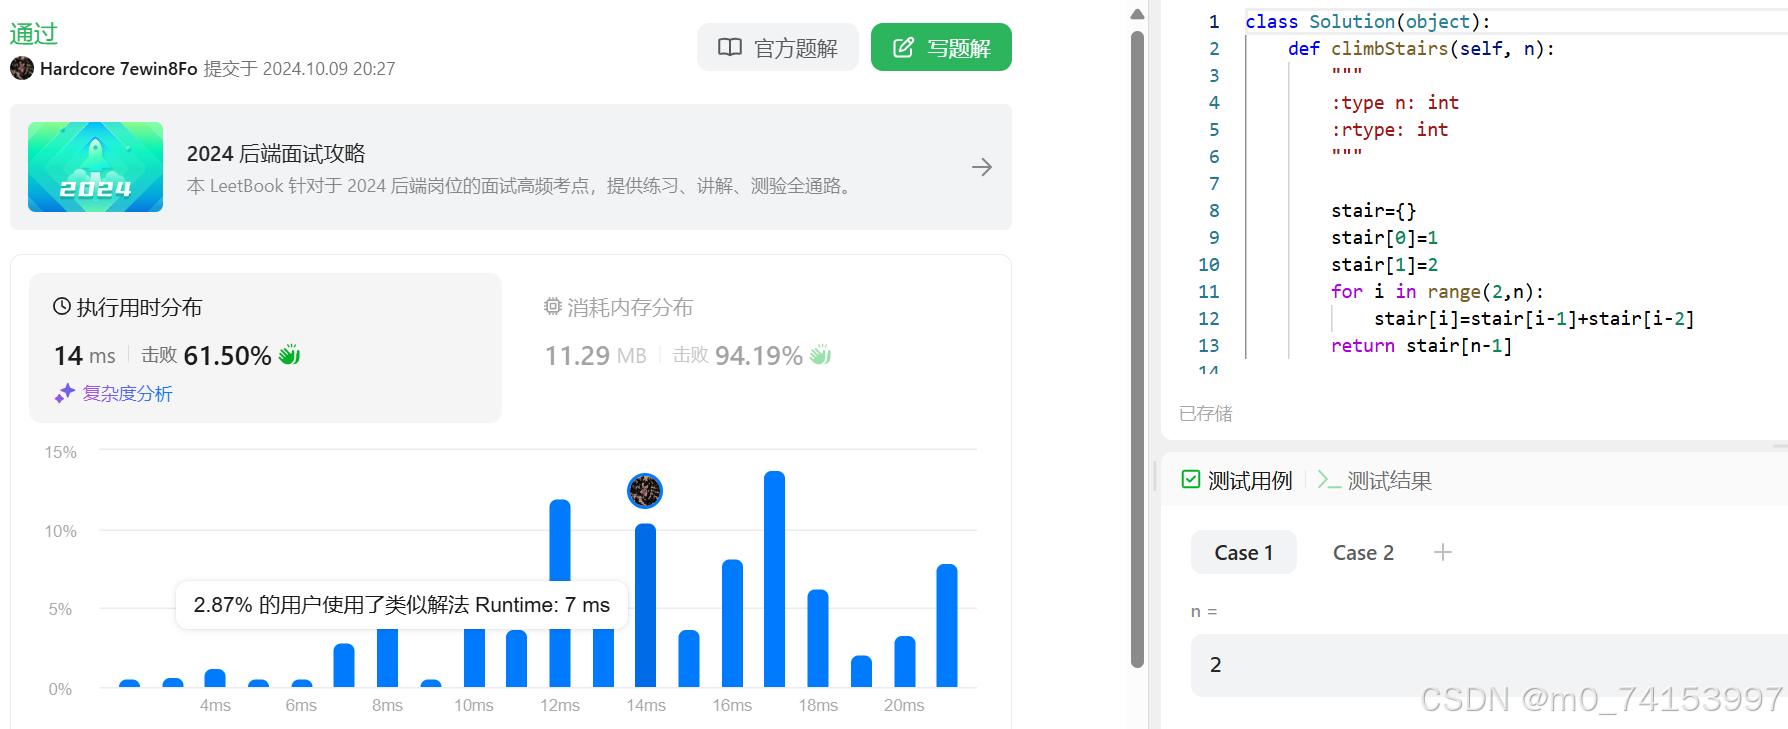The width and height of the screenshot is (1788, 729).
Task: Click code line 2 def climbStairs
Action: 1421,48
